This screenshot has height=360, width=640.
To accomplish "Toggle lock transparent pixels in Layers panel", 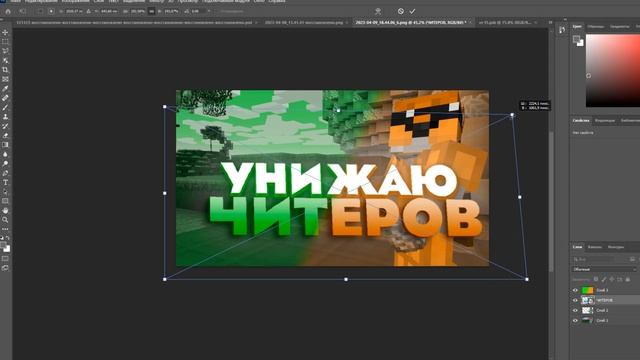I will [x=596, y=279].
